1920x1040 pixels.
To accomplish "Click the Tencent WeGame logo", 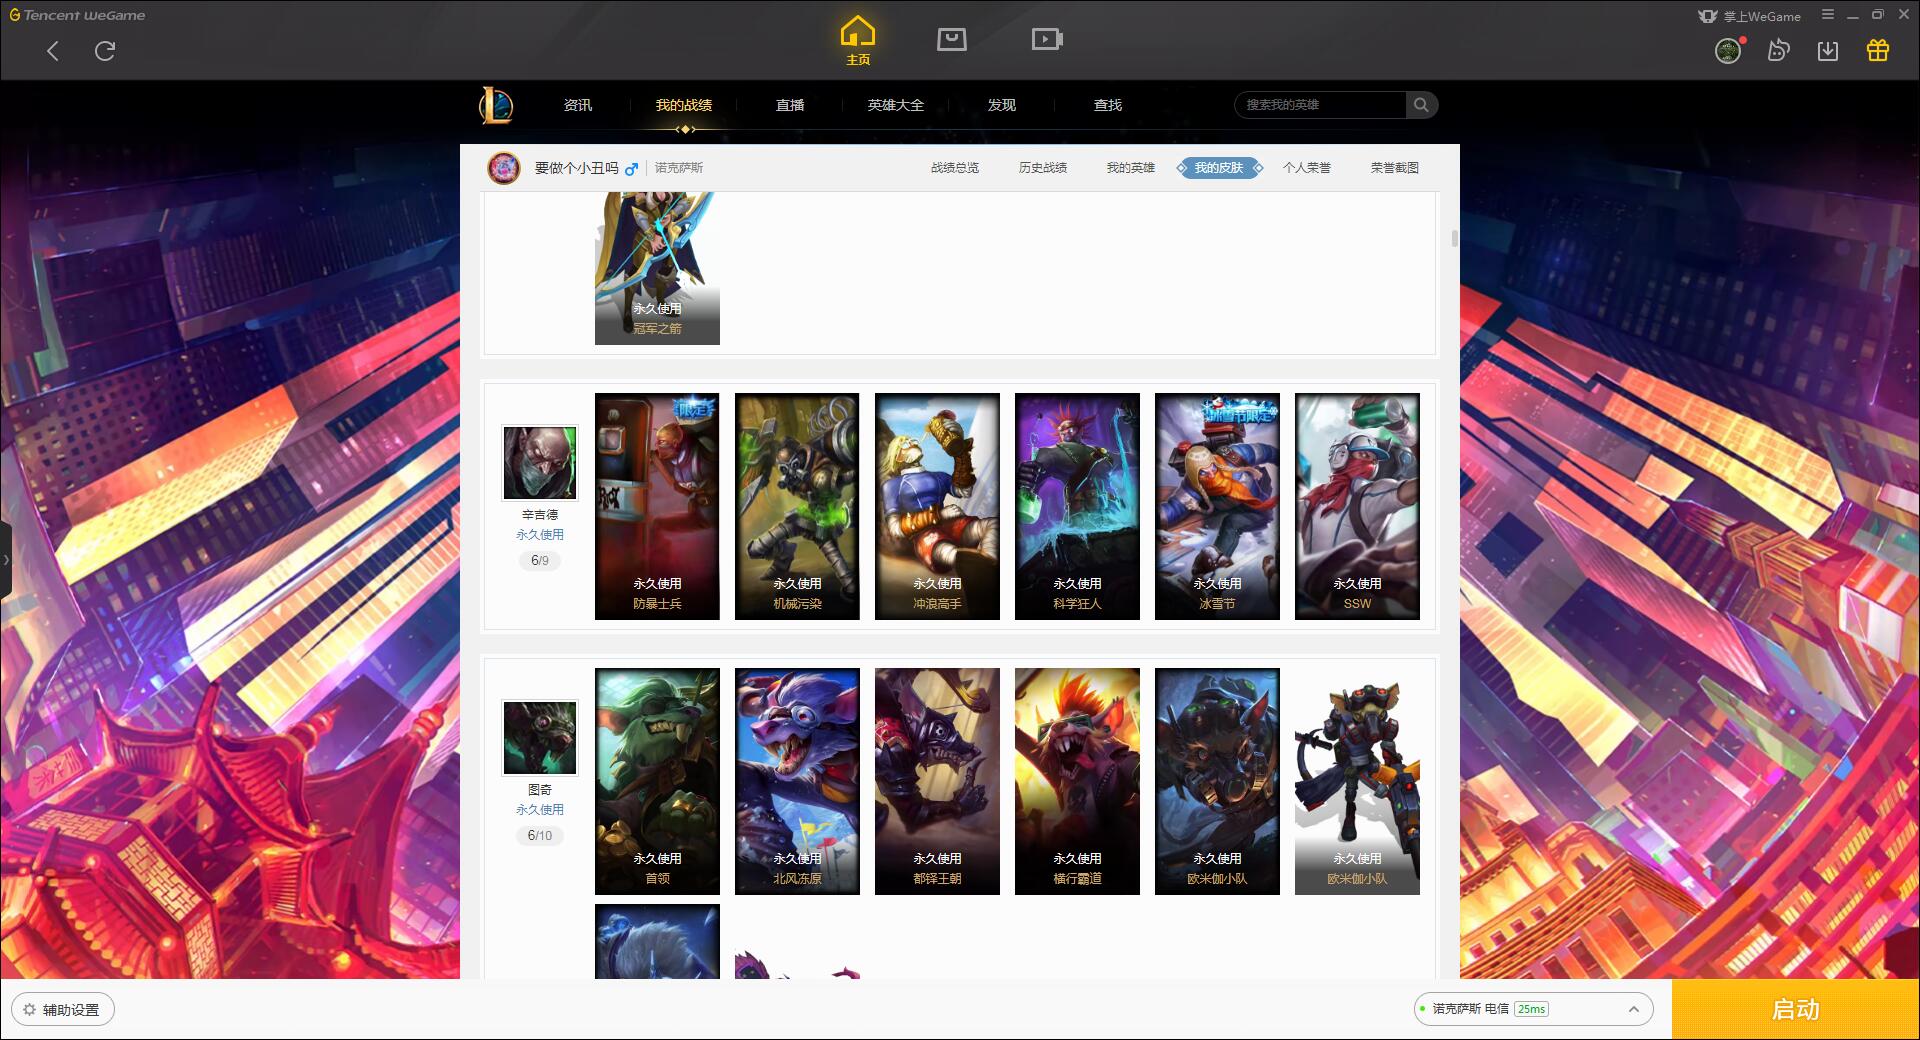I will click(77, 15).
